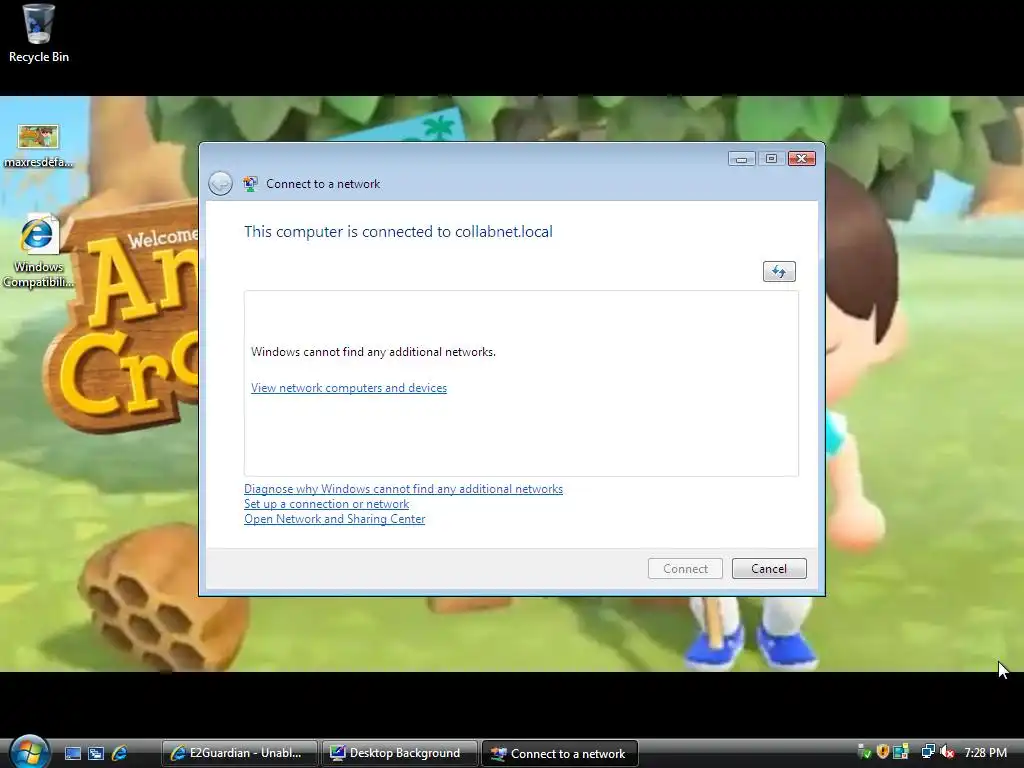Click the Cancel button
Viewport: 1024px width, 768px height.
pos(769,569)
